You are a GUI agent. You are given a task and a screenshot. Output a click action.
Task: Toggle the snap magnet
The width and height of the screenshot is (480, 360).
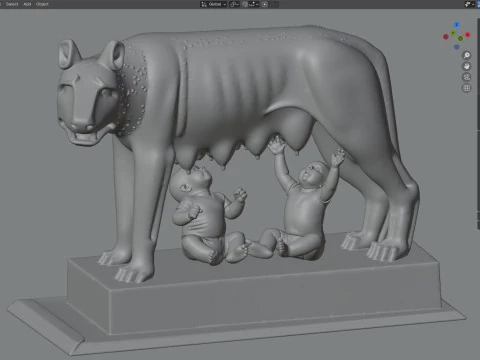point(245,4)
